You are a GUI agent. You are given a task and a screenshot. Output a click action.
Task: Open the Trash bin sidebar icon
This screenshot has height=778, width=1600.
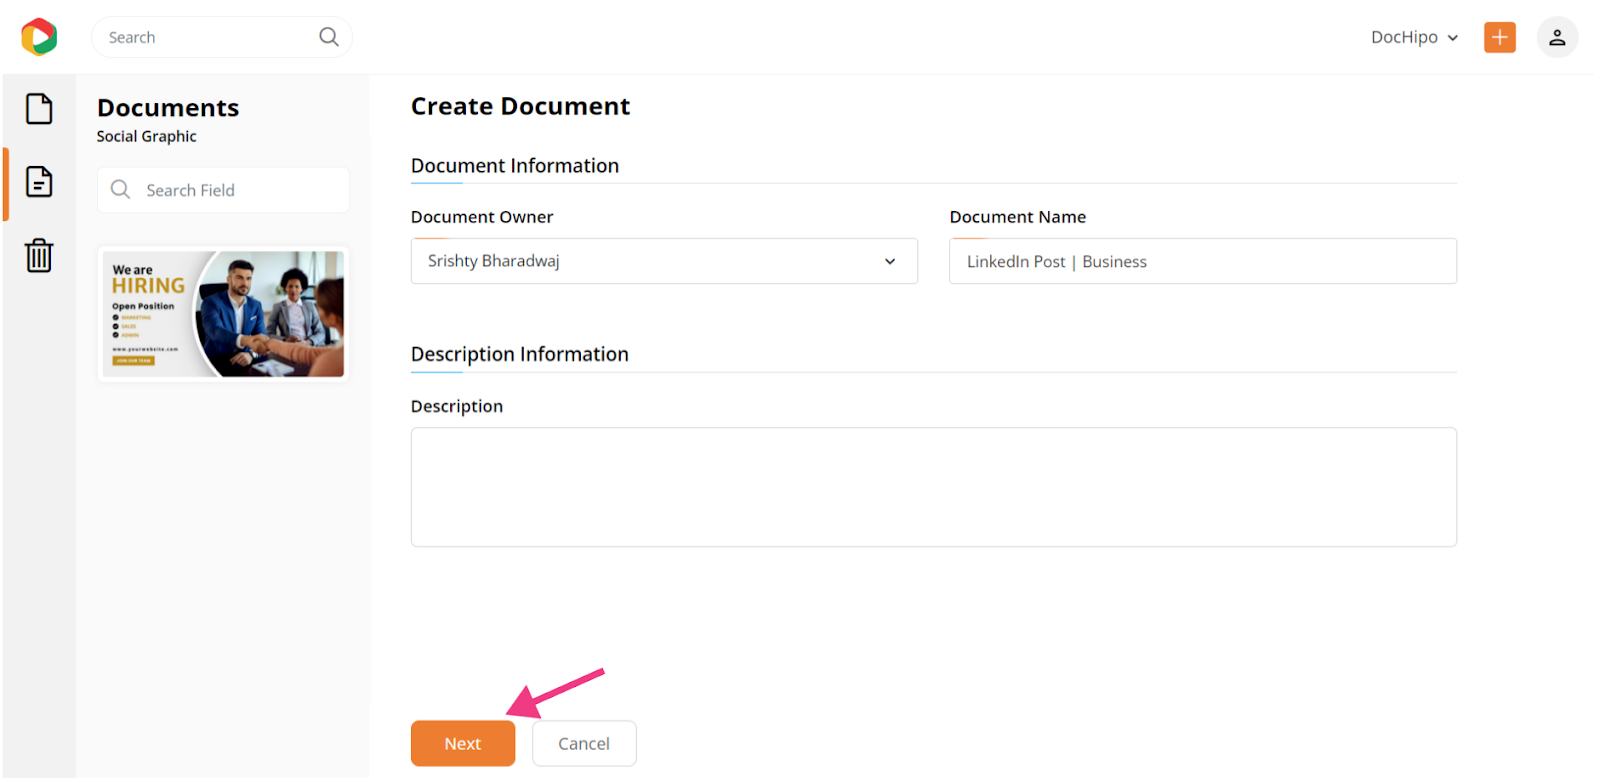pos(39,255)
